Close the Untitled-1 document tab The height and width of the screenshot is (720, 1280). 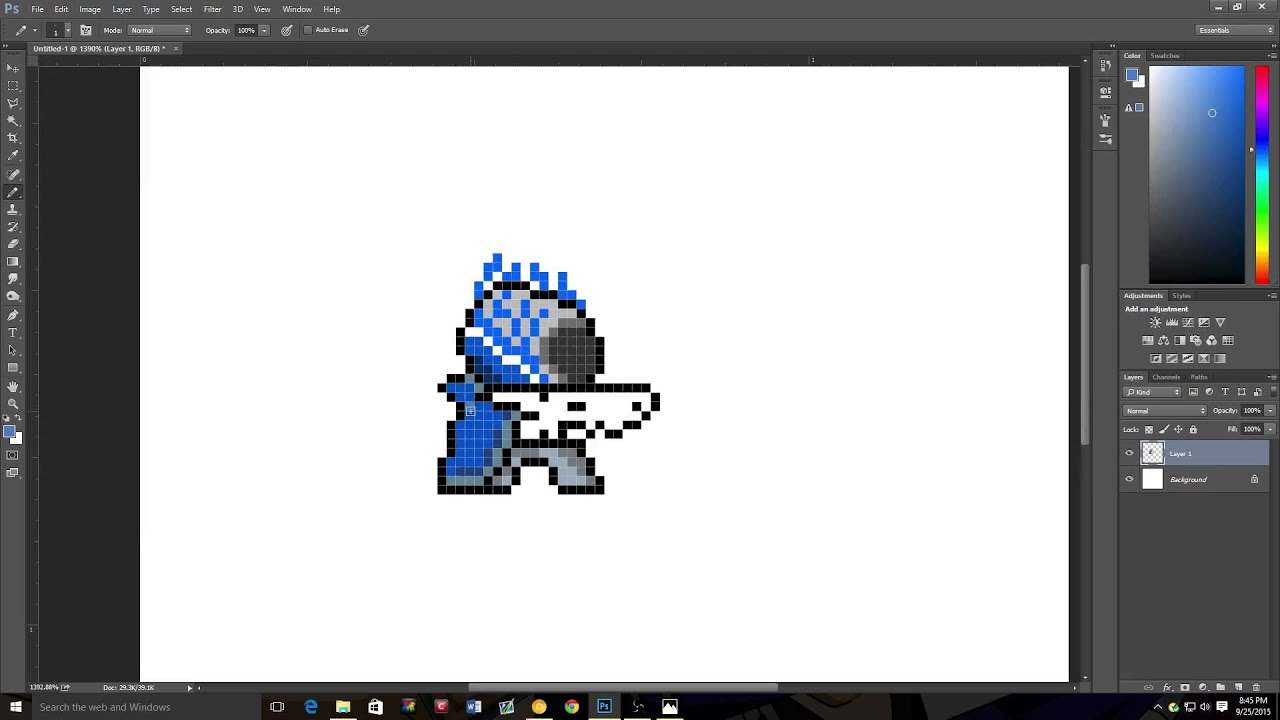175,48
